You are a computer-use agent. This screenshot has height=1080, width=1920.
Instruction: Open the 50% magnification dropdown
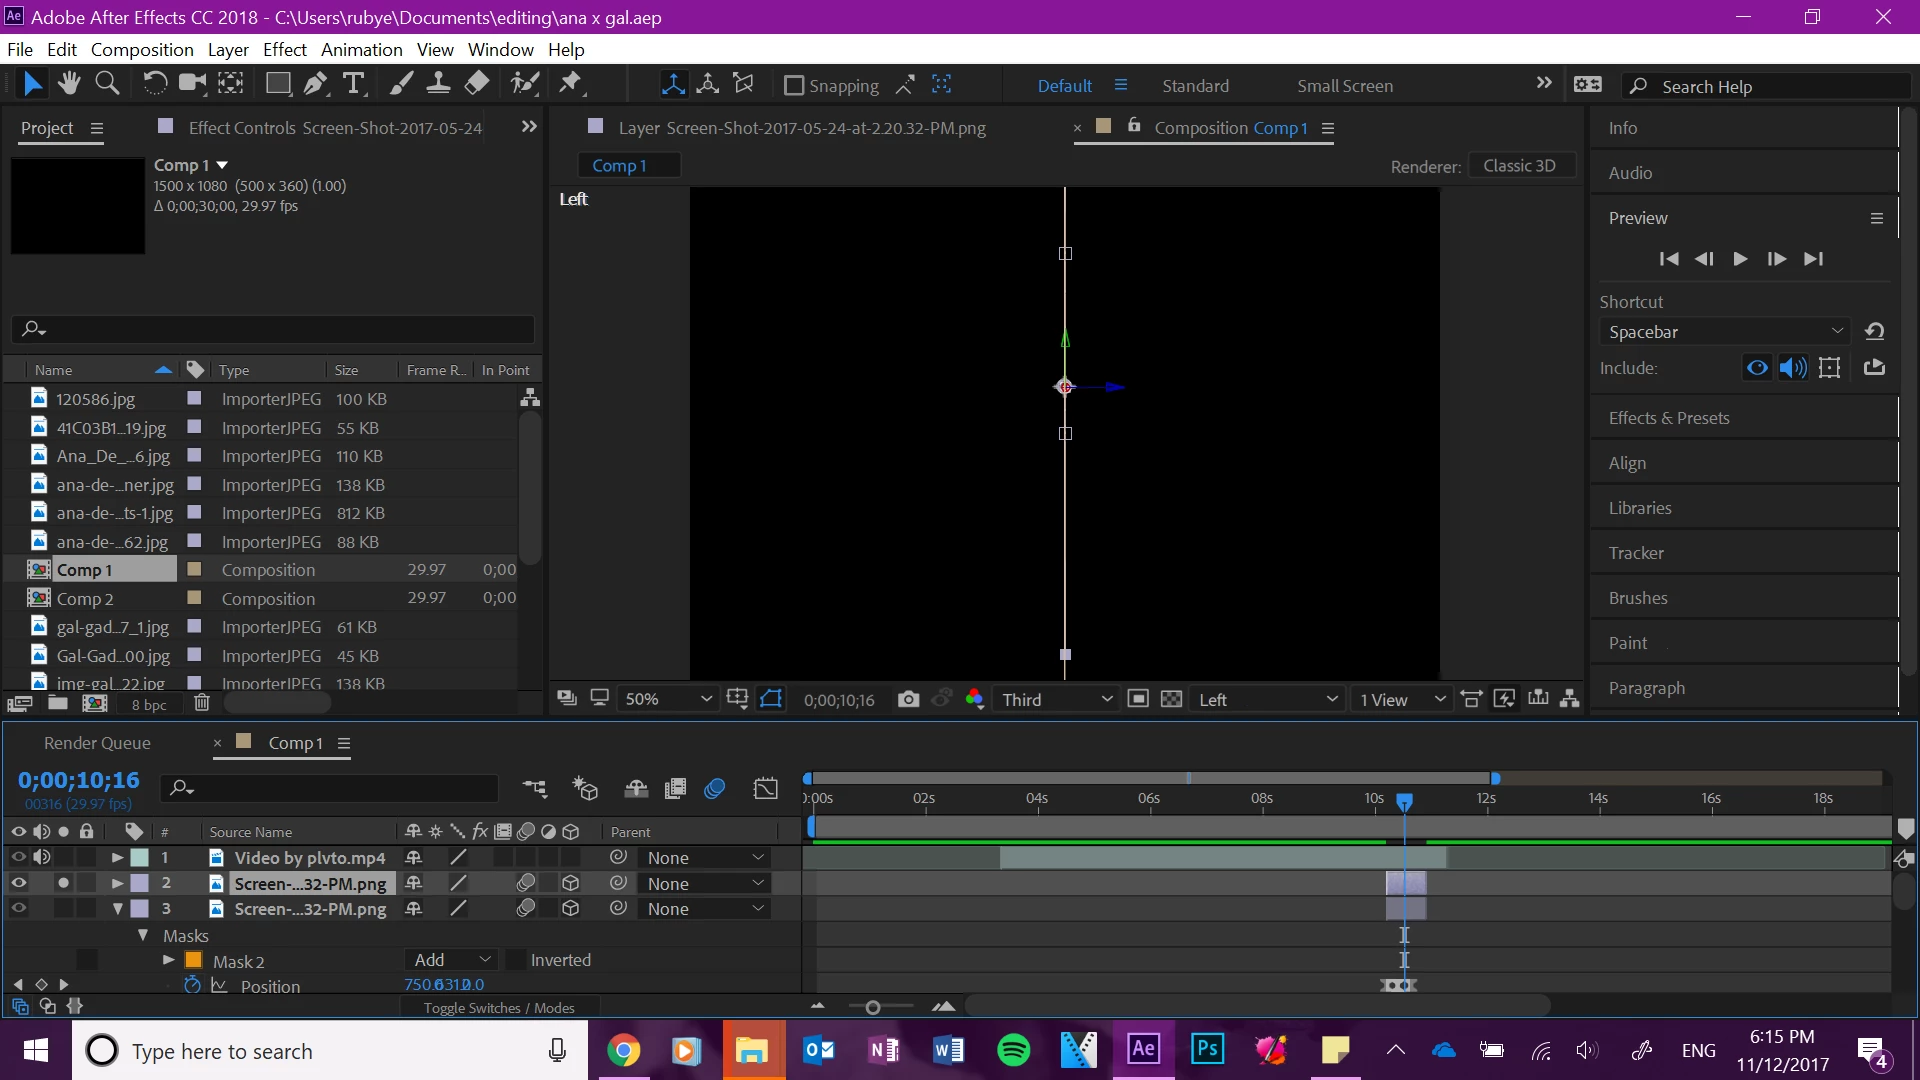click(667, 699)
